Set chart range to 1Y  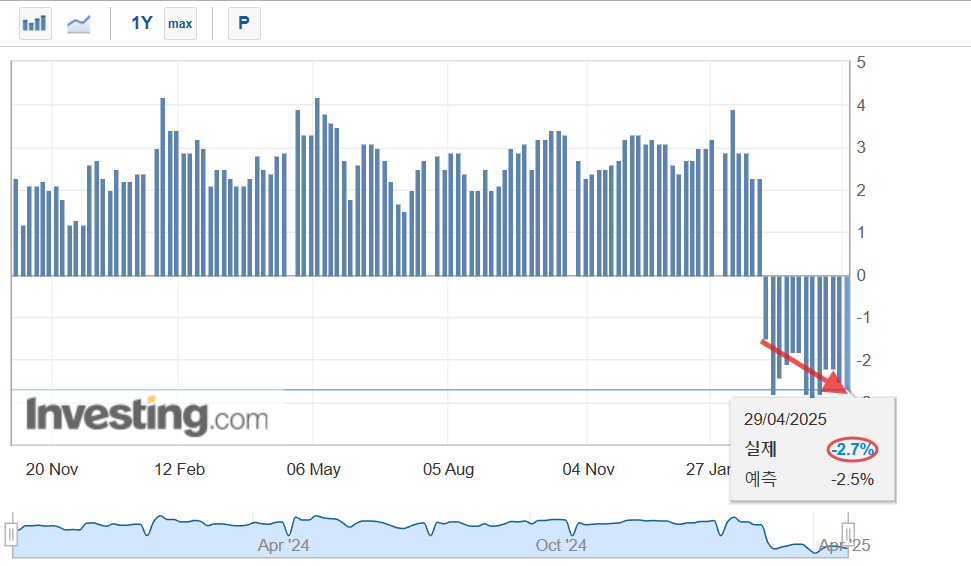coord(142,23)
